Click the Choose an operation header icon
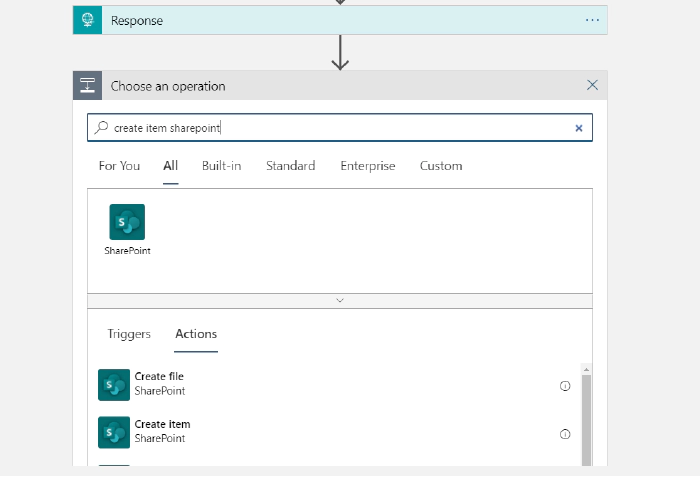This screenshot has width=700, height=477. [88, 85]
